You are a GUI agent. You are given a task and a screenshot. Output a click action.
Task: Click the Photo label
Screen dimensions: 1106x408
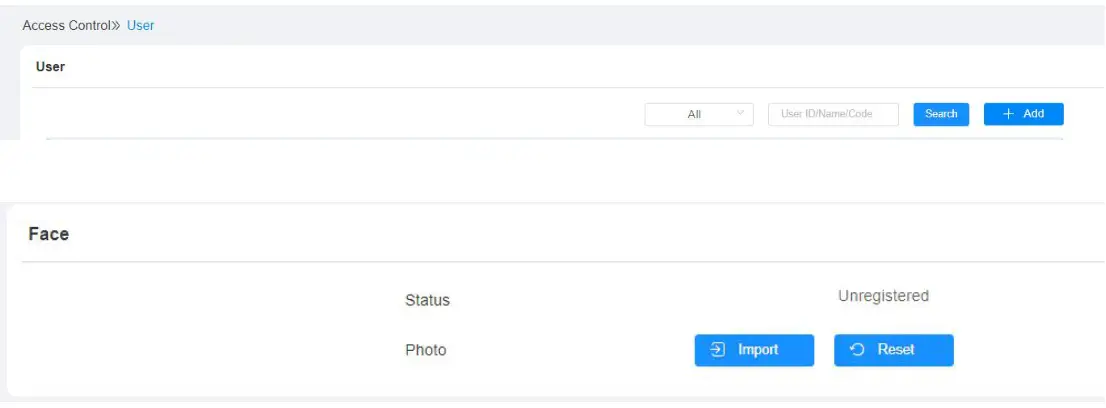point(426,350)
